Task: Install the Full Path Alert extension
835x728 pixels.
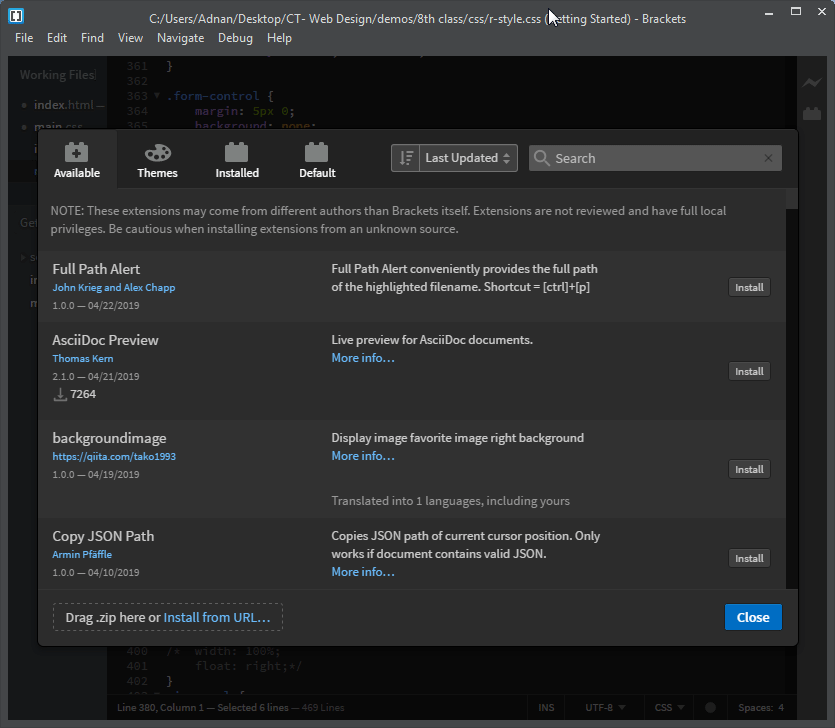Action: (x=749, y=288)
